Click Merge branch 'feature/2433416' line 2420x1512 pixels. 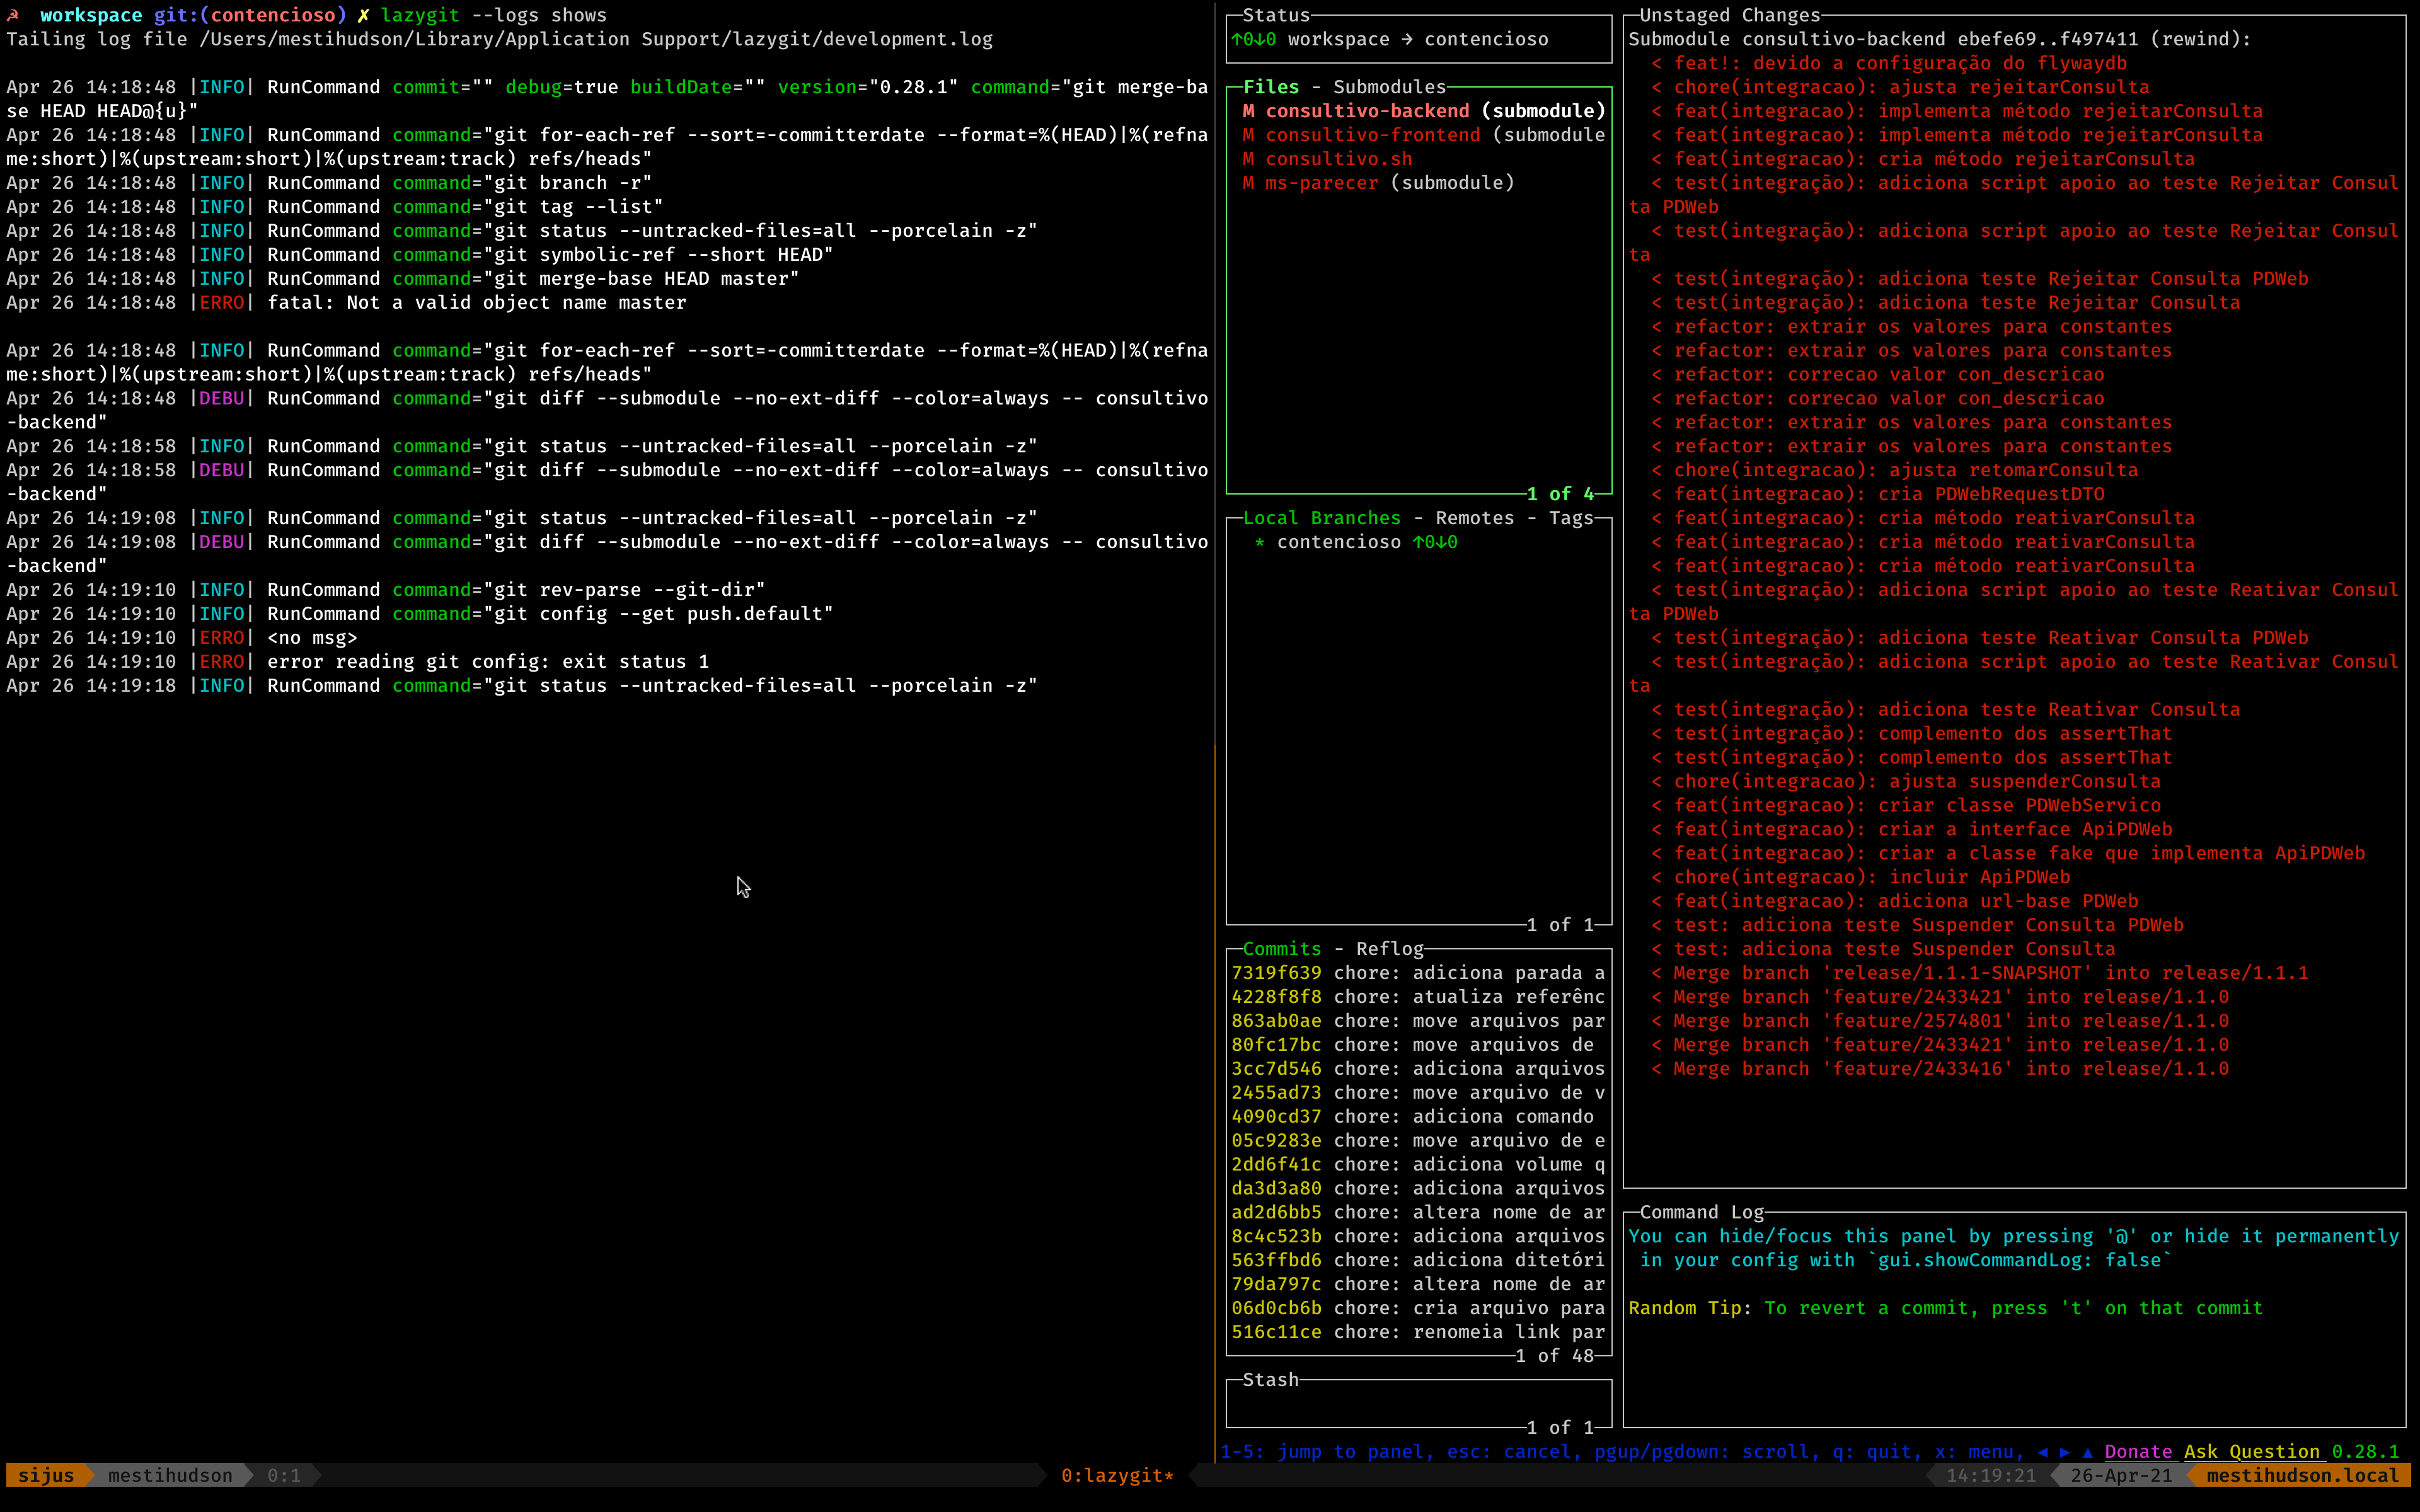tap(1940, 1069)
